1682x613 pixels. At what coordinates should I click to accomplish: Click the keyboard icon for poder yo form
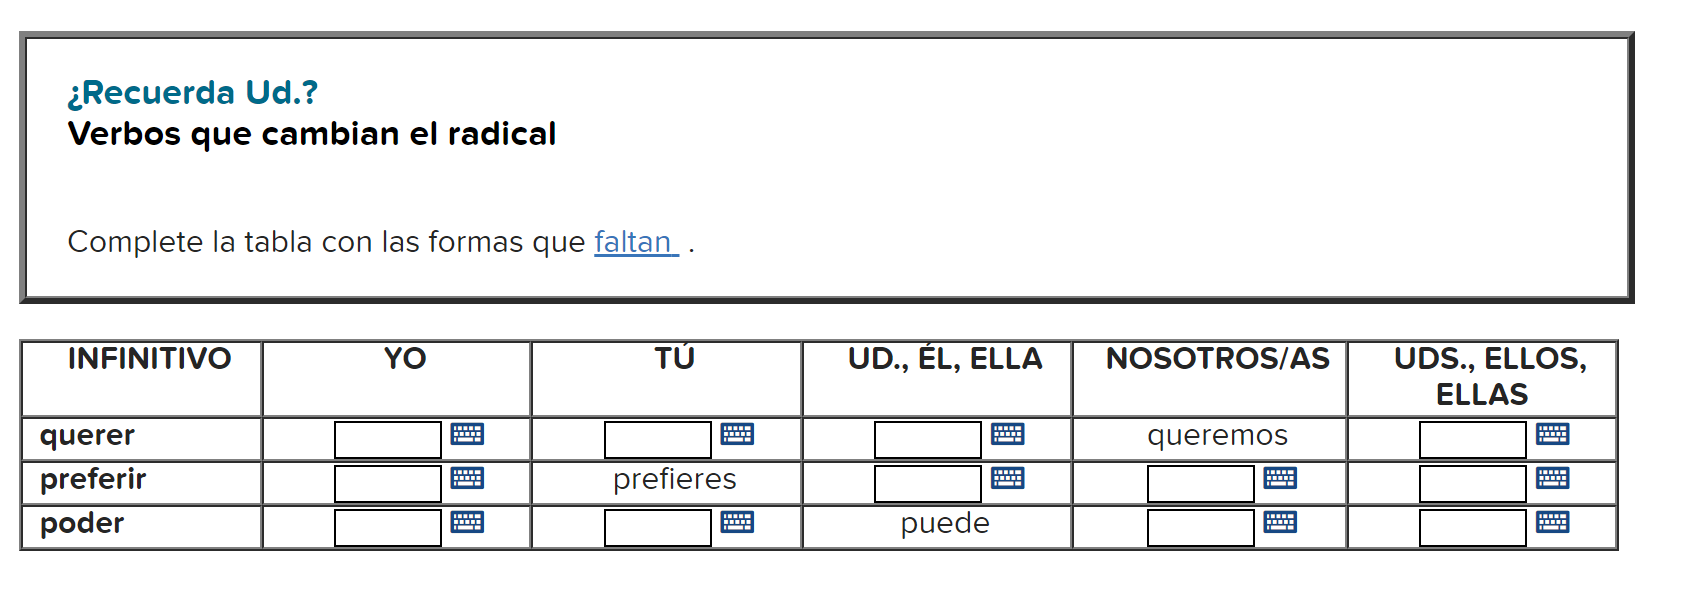point(469,521)
